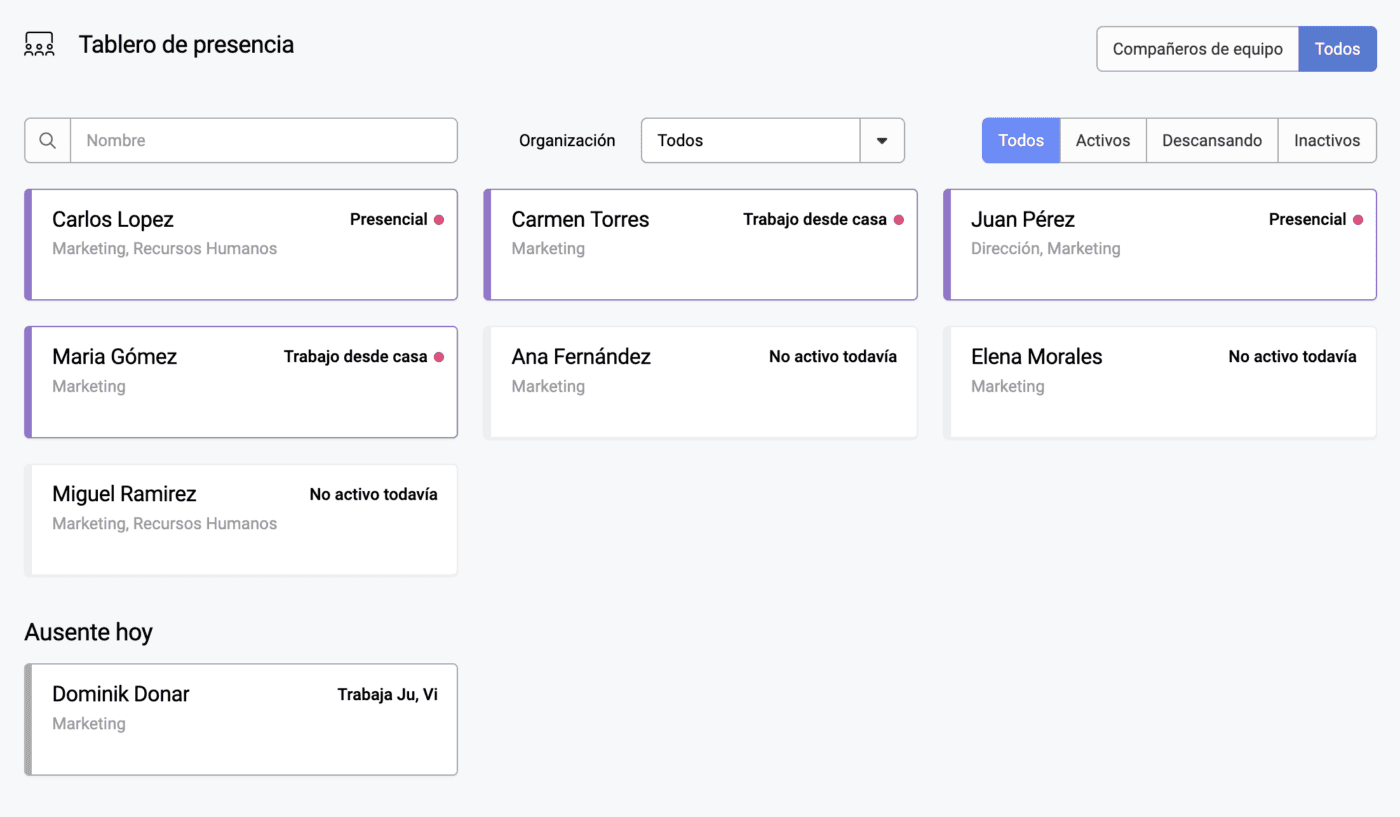Screen dimensions: 1400x817
Task: Filter by Descansando status tab
Action: (1211, 141)
